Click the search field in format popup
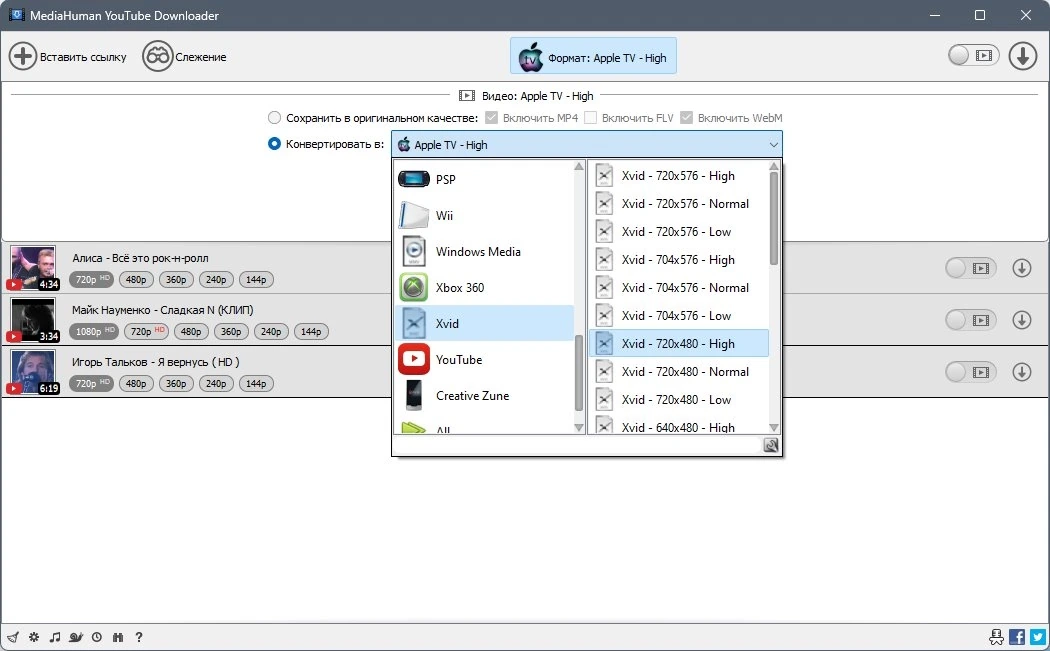Viewport: 1050px width, 651px height. (x=578, y=445)
